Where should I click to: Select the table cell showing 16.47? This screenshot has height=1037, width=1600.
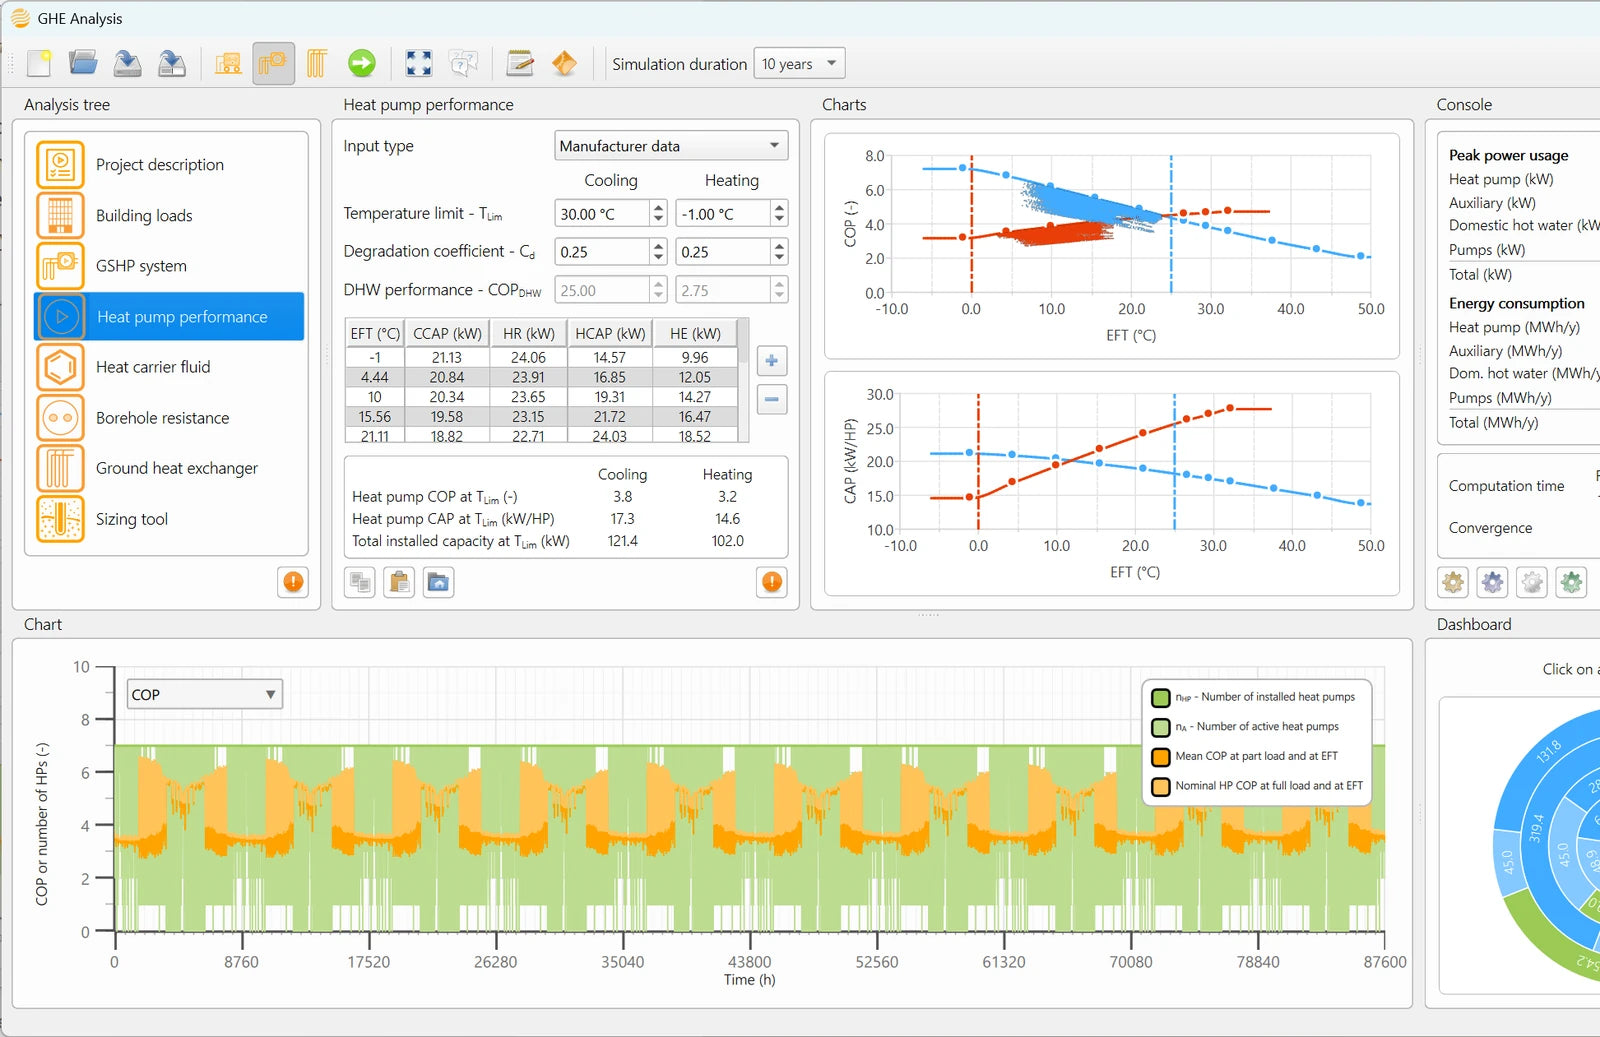(695, 417)
